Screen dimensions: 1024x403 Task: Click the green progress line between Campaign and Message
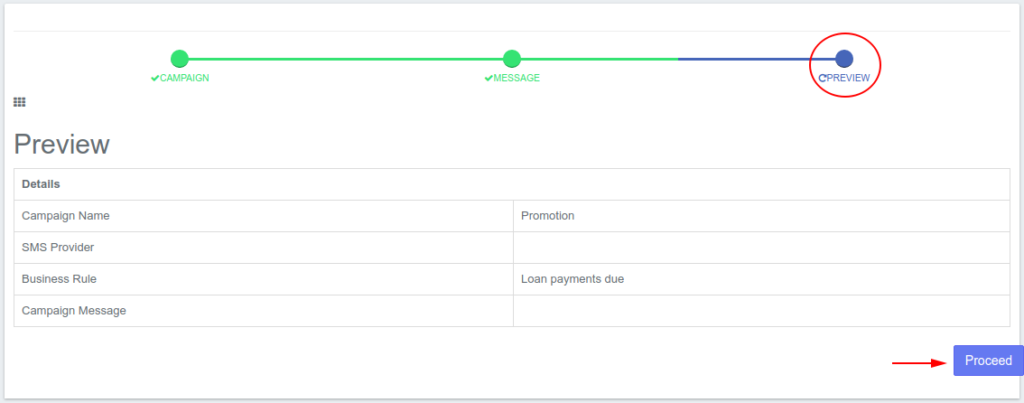tap(345, 59)
